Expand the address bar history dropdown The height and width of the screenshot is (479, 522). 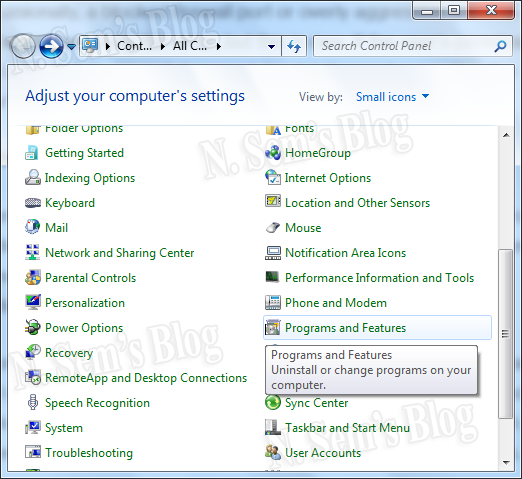(272, 47)
